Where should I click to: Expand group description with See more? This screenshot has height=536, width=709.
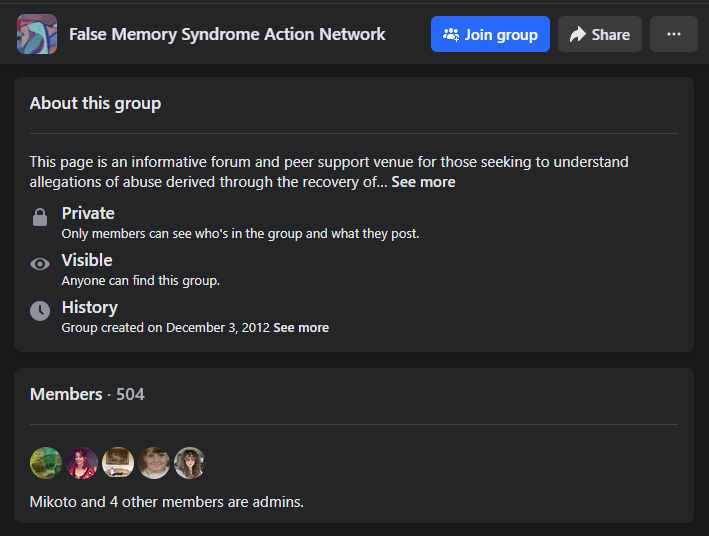tap(423, 182)
